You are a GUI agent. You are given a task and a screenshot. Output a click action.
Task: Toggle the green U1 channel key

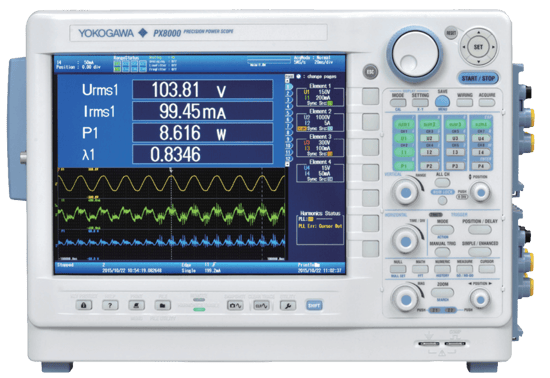point(404,139)
